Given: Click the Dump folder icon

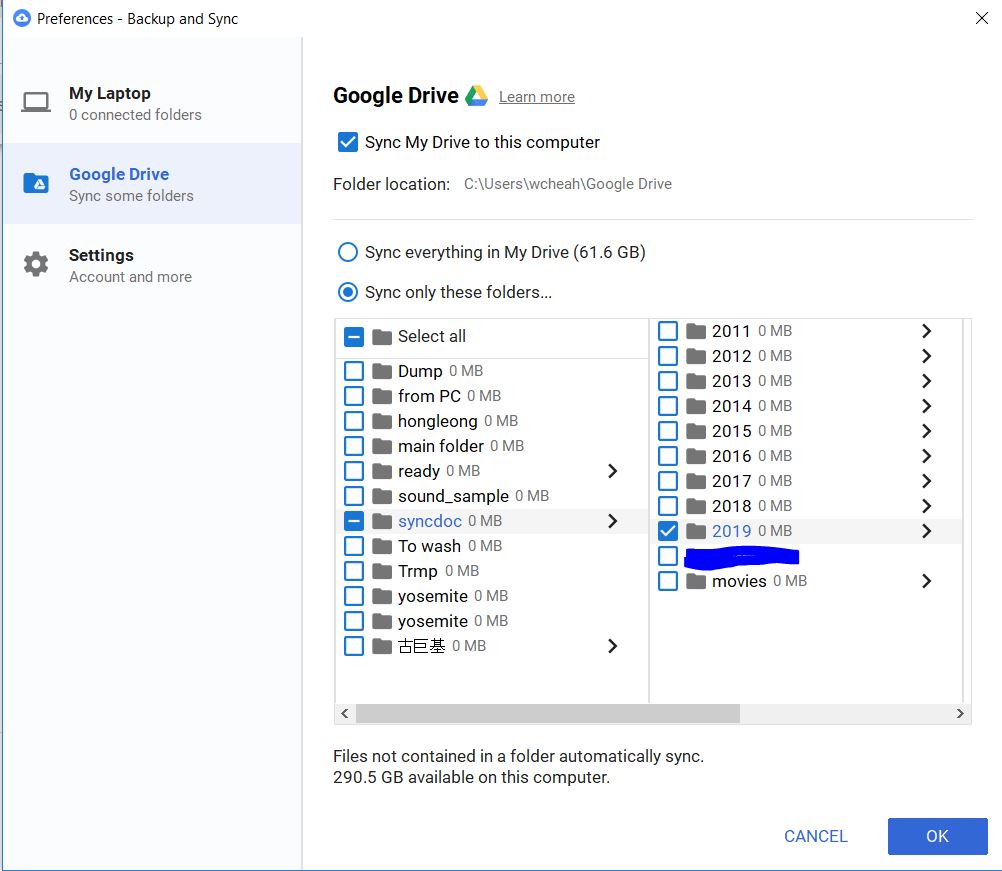Looking at the screenshot, I should tap(382, 371).
